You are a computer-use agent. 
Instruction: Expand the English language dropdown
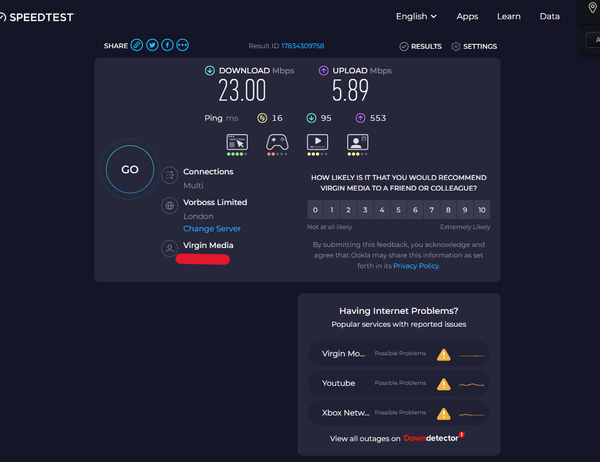click(416, 16)
